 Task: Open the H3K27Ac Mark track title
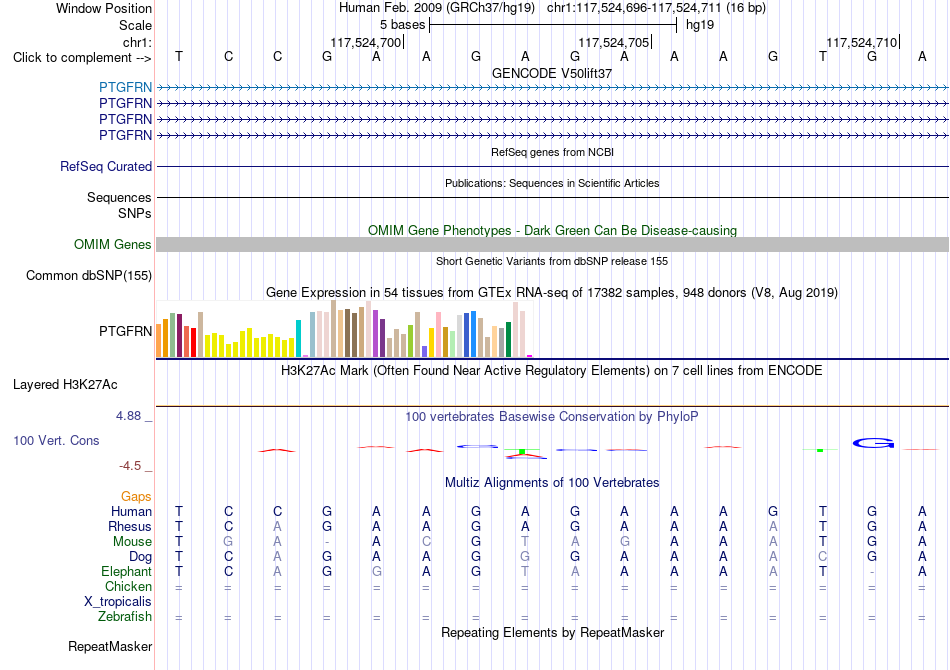click(552, 370)
